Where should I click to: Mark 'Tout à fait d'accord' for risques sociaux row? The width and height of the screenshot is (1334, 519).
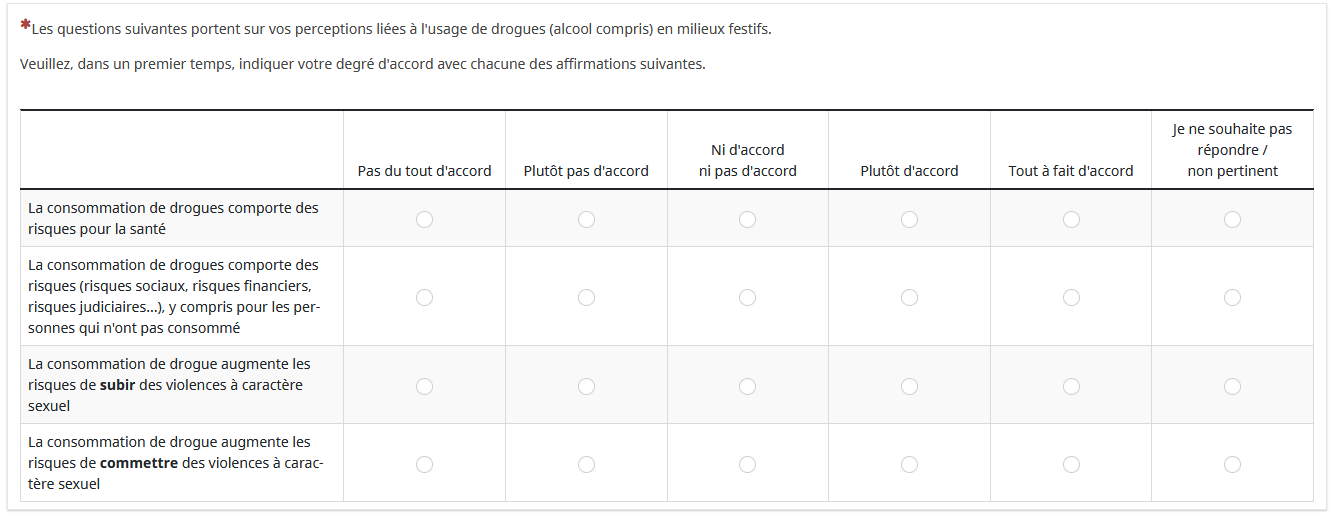click(1071, 297)
